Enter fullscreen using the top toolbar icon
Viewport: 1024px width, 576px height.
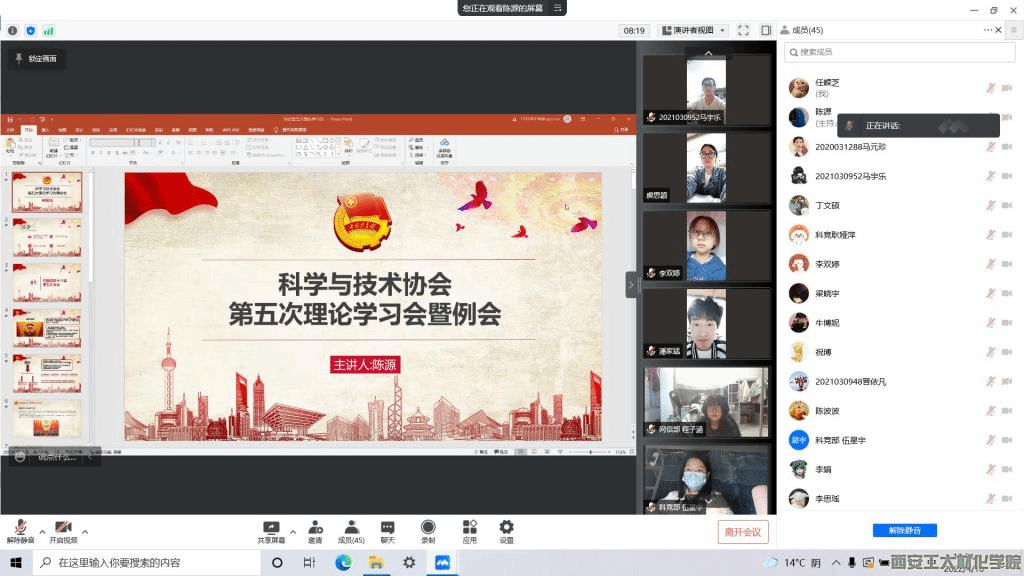pyautogui.click(x=741, y=30)
